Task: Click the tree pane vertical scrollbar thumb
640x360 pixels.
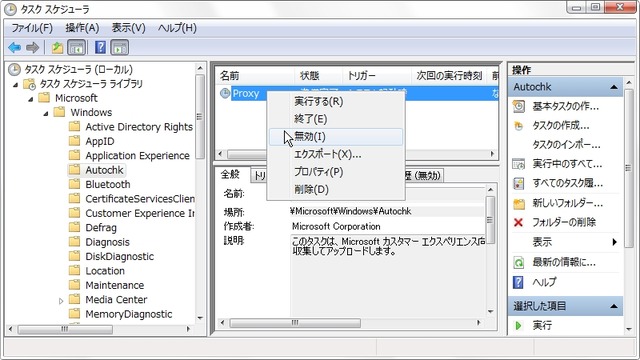Action: tap(200, 117)
